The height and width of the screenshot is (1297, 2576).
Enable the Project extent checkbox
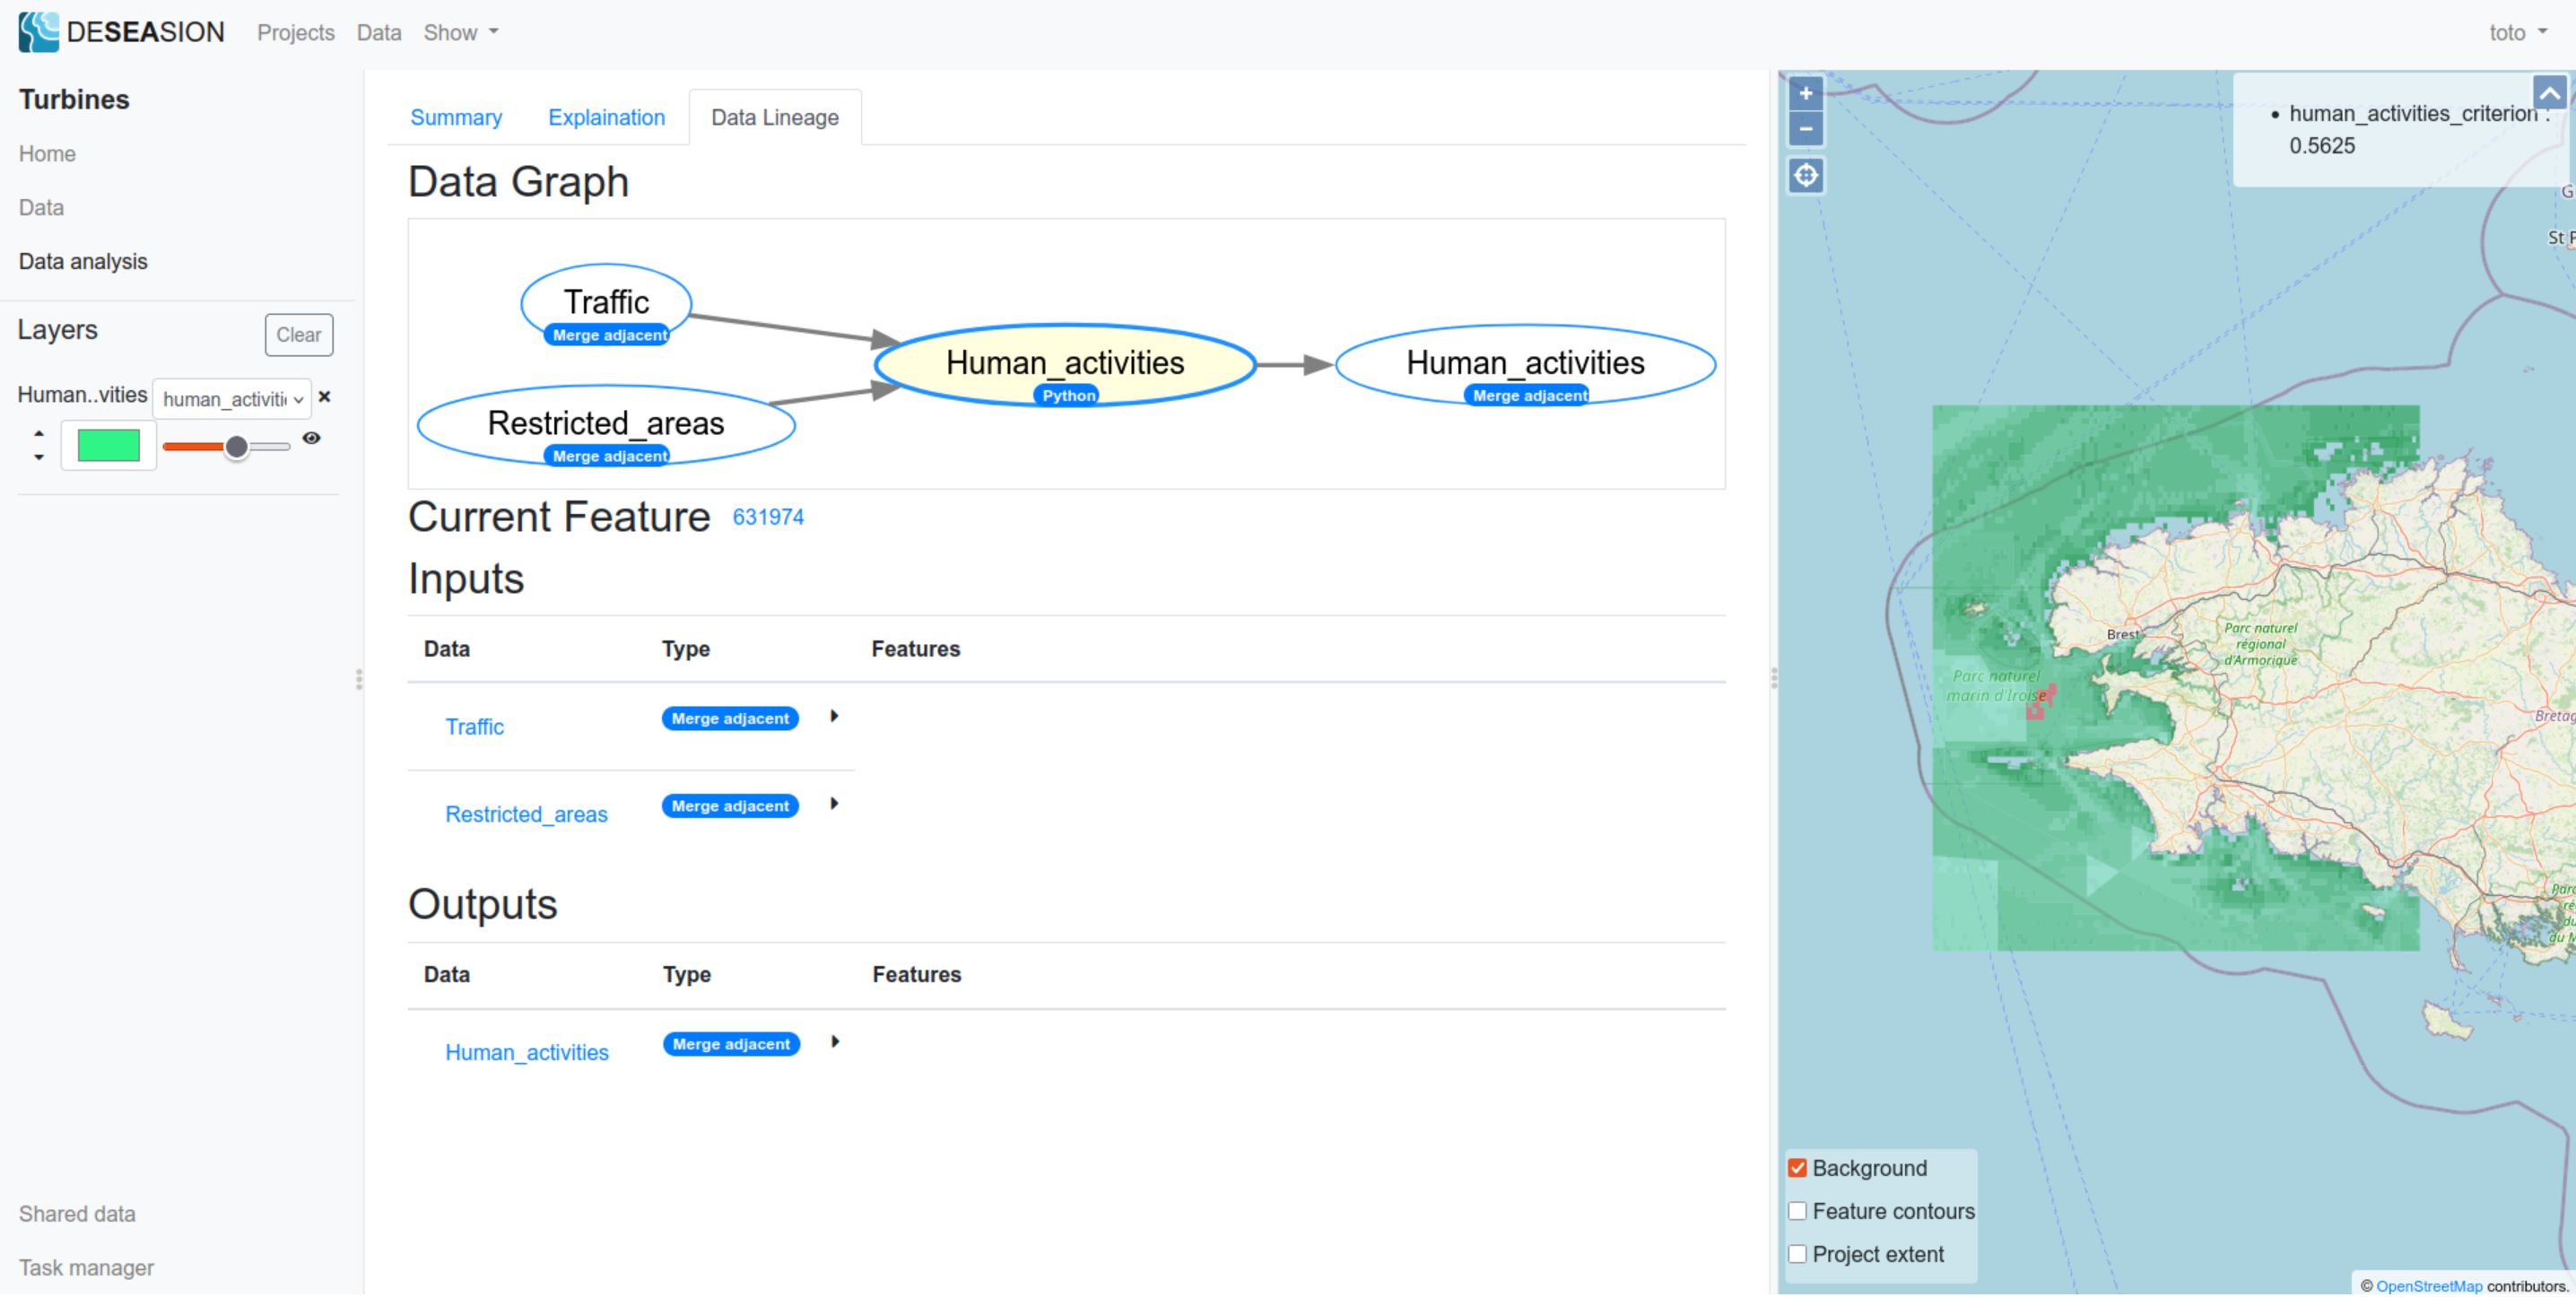click(1797, 1254)
